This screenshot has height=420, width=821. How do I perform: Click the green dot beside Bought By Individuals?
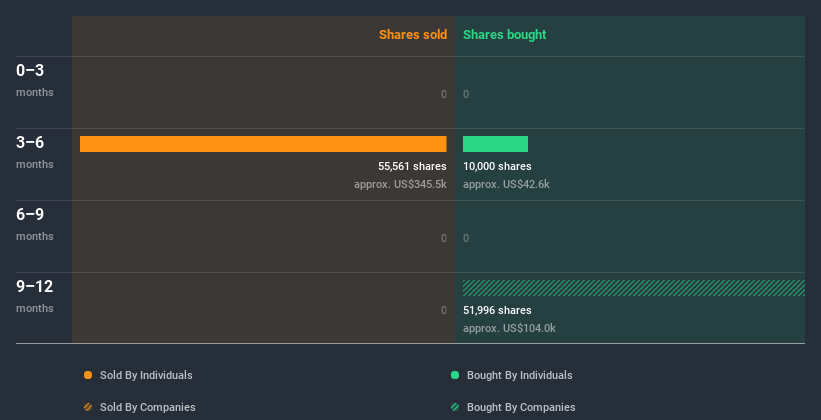[x=455, y=375]
